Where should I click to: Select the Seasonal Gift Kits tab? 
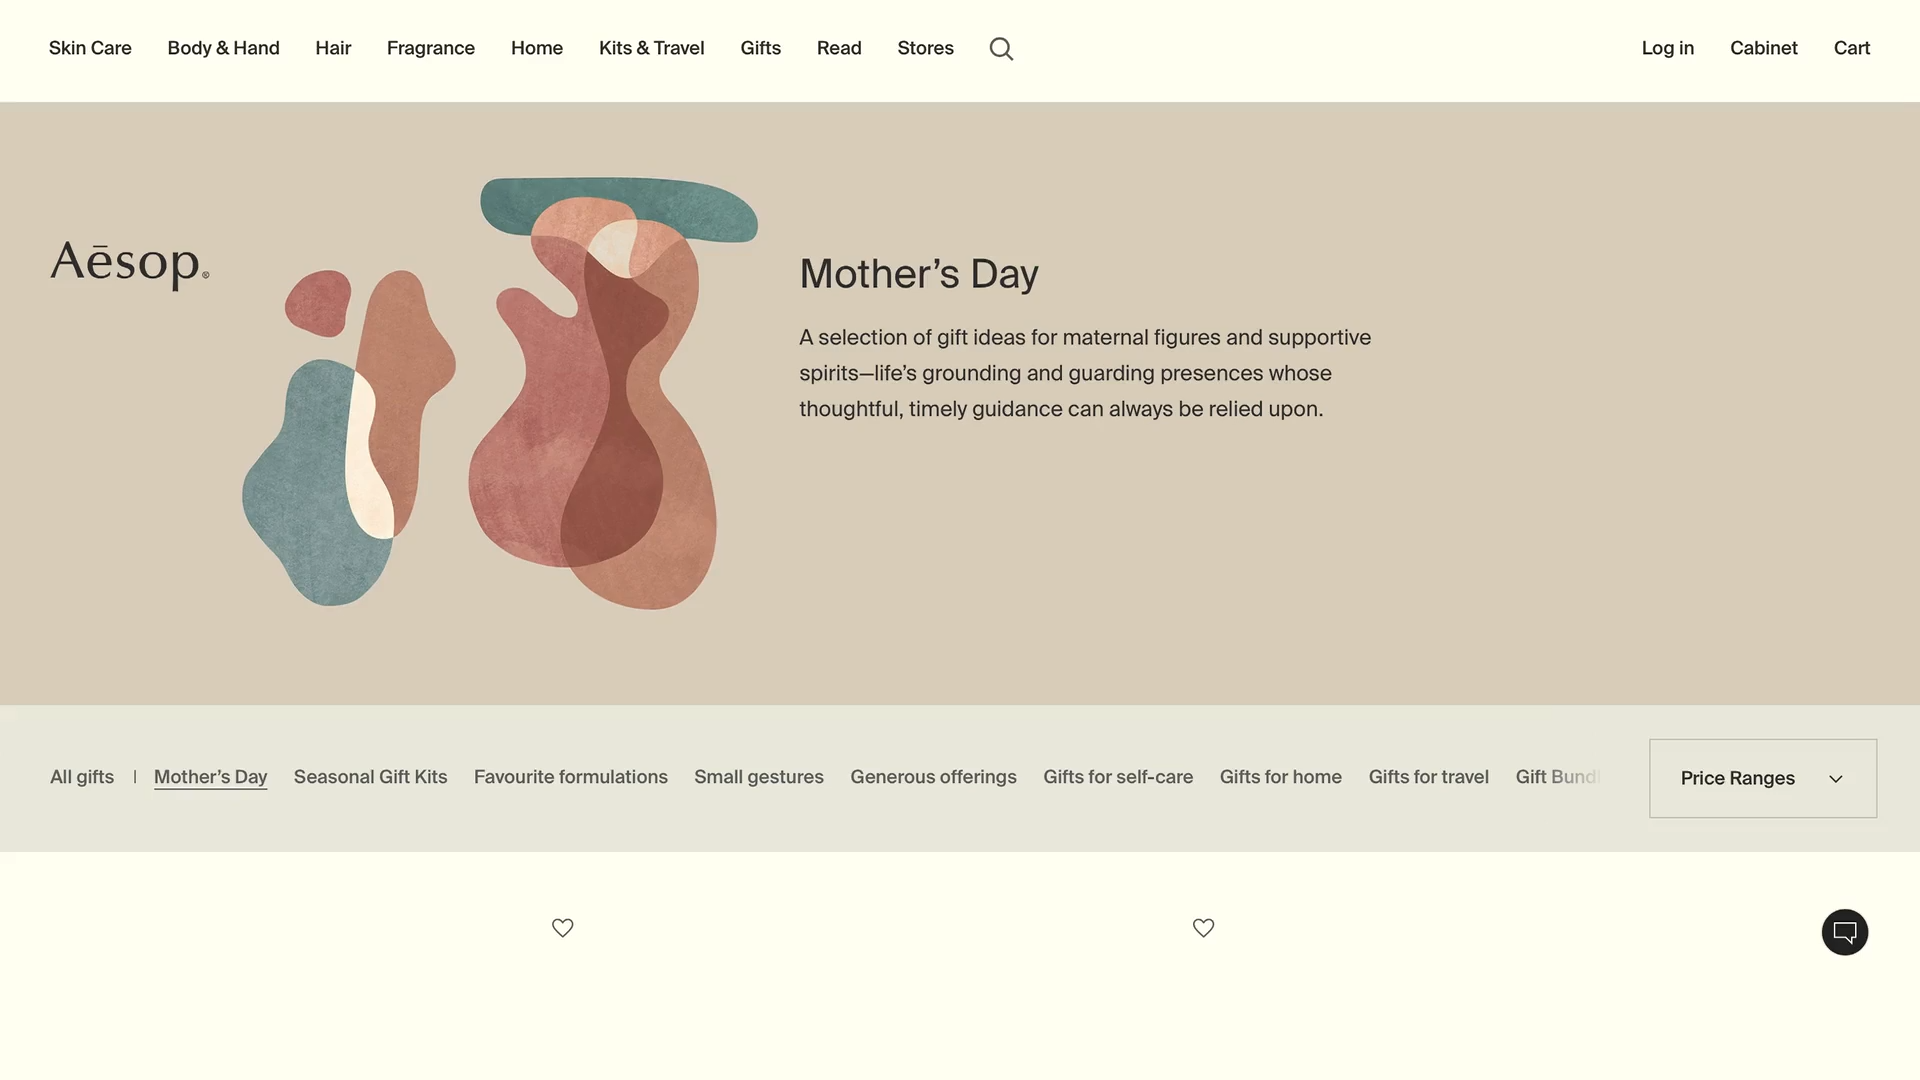pos(370,777)
